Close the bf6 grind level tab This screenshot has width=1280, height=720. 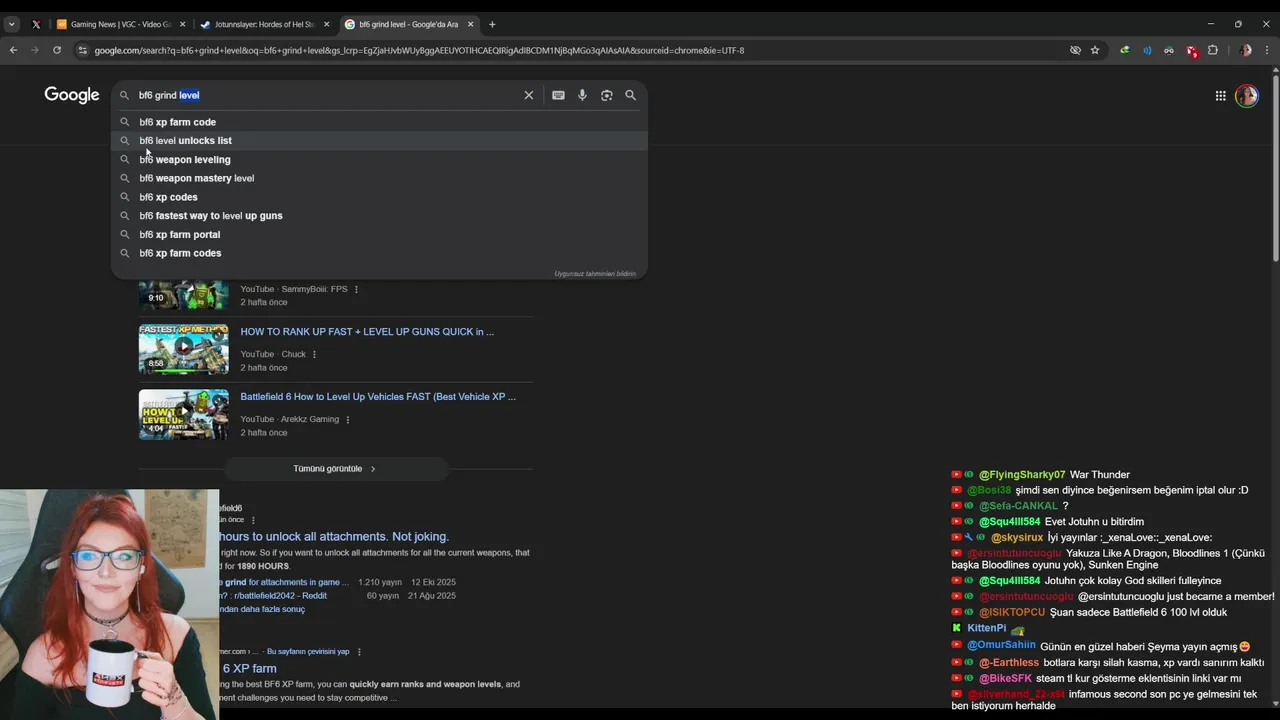pos(470,24)
